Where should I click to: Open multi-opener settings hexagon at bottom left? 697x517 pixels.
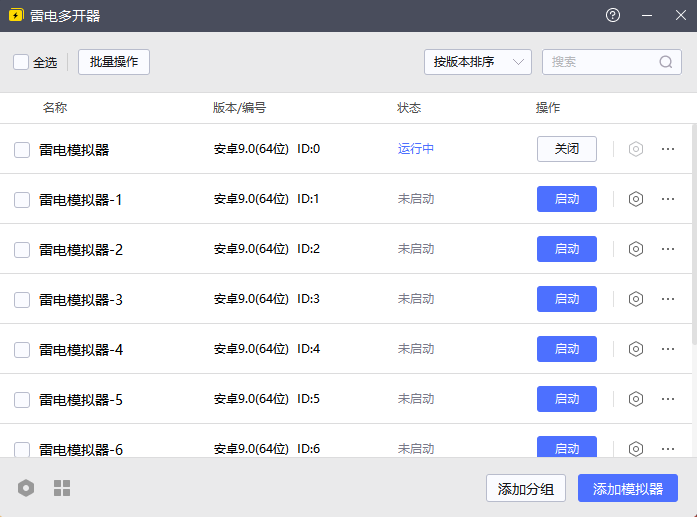(26, 488)
